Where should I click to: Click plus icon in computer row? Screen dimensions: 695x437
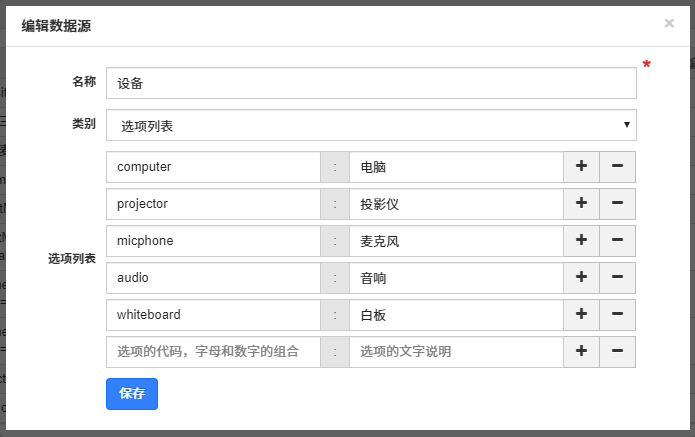[x=581, y=167]
